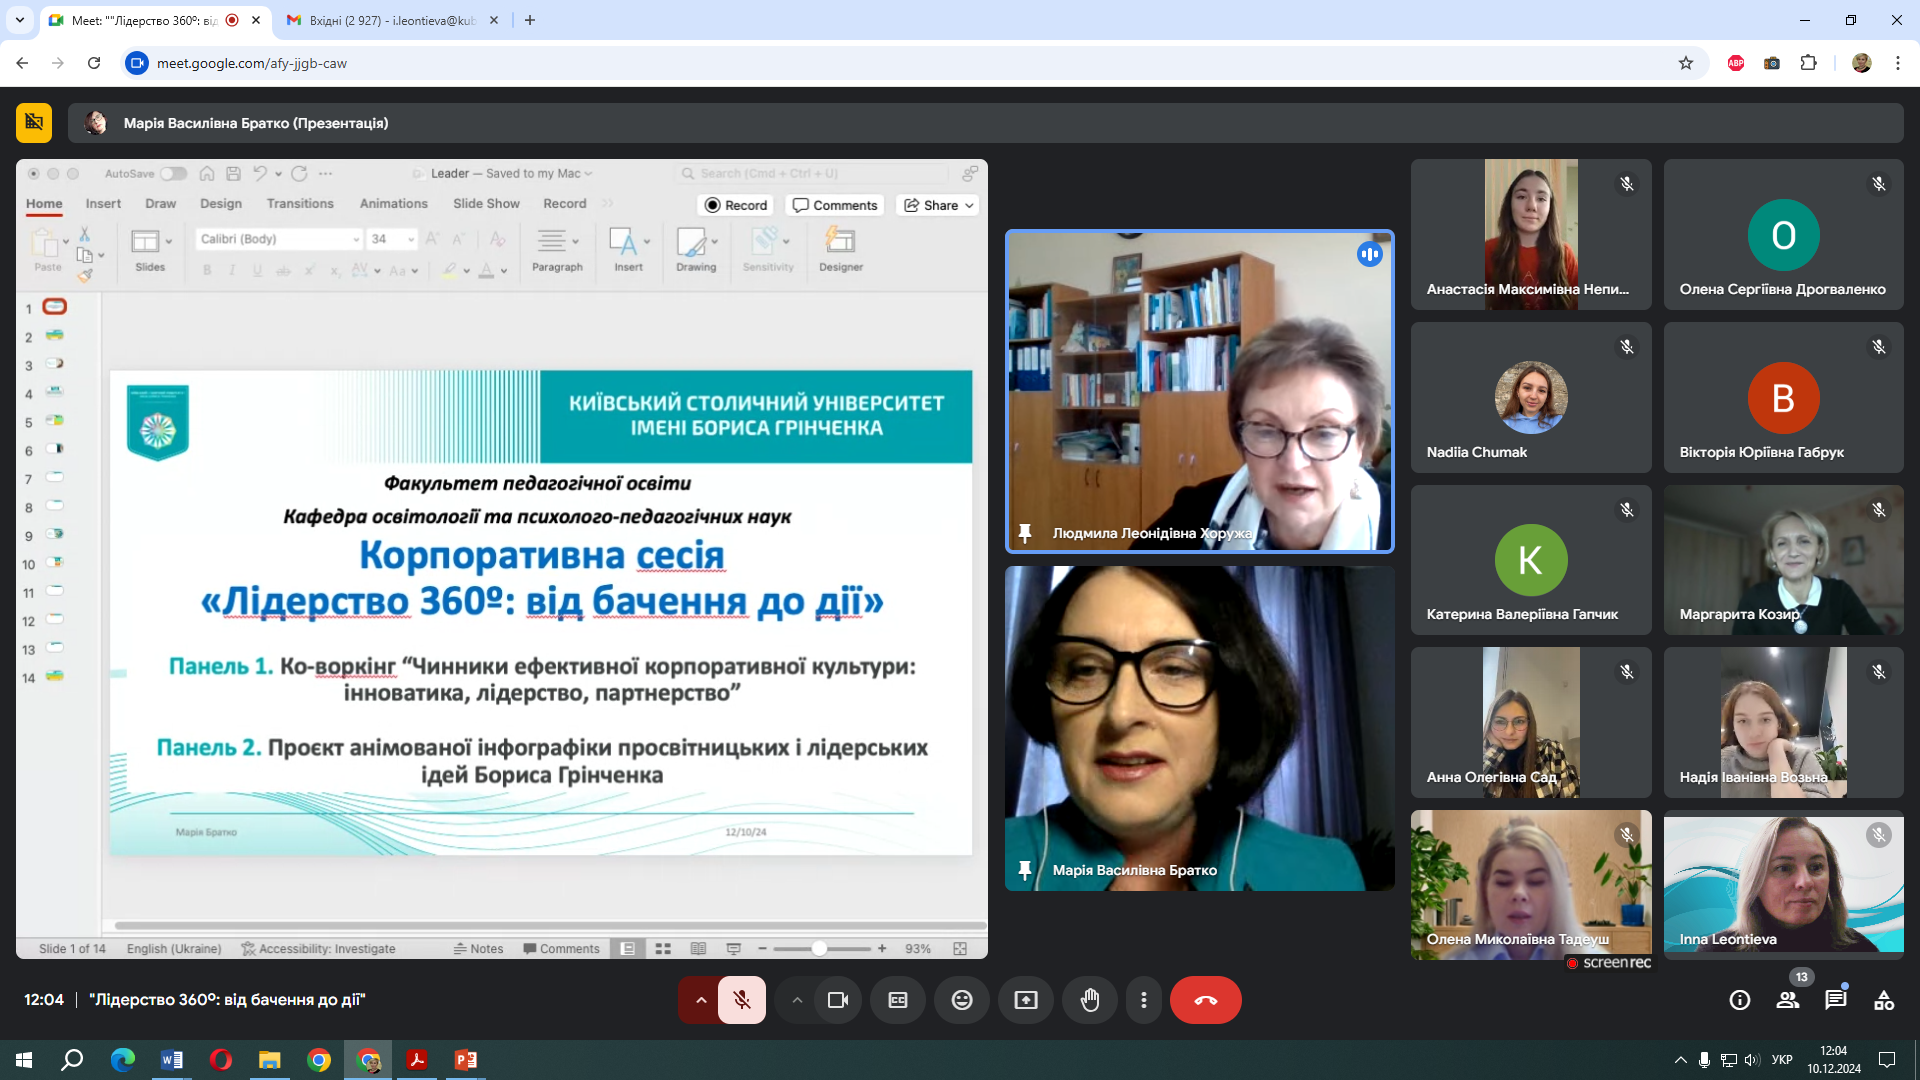Screen dimensions: 1920x1080
Task: Open the chat with everyone panel
Action: tap(1835, 1000)
